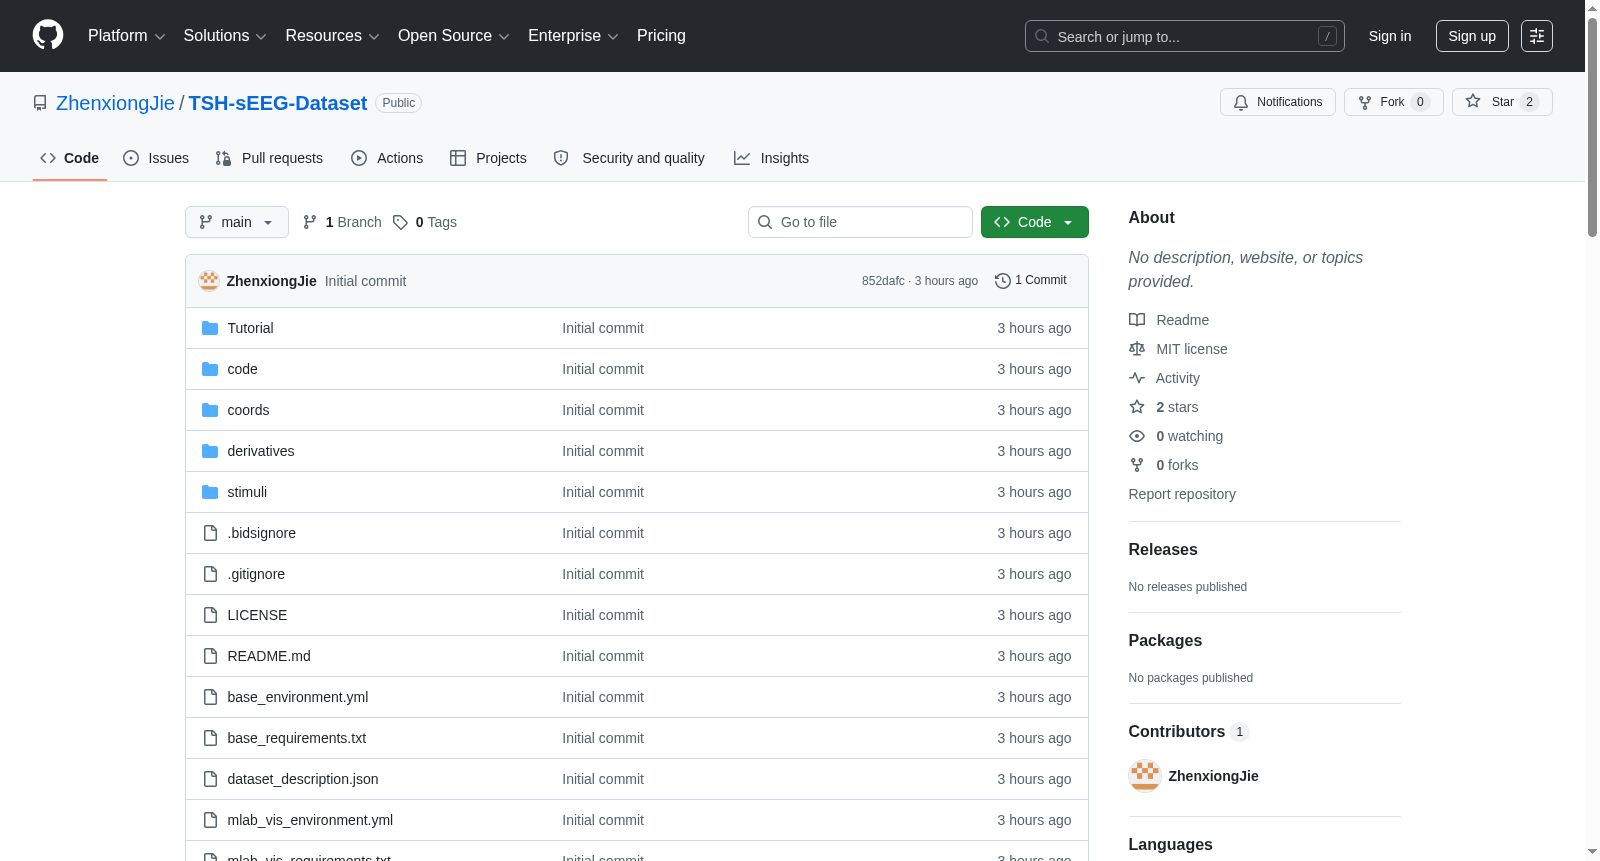Expand the Enterprise menu
Image resolution: width=1600 pixels, height=861 pixels.
573,36
